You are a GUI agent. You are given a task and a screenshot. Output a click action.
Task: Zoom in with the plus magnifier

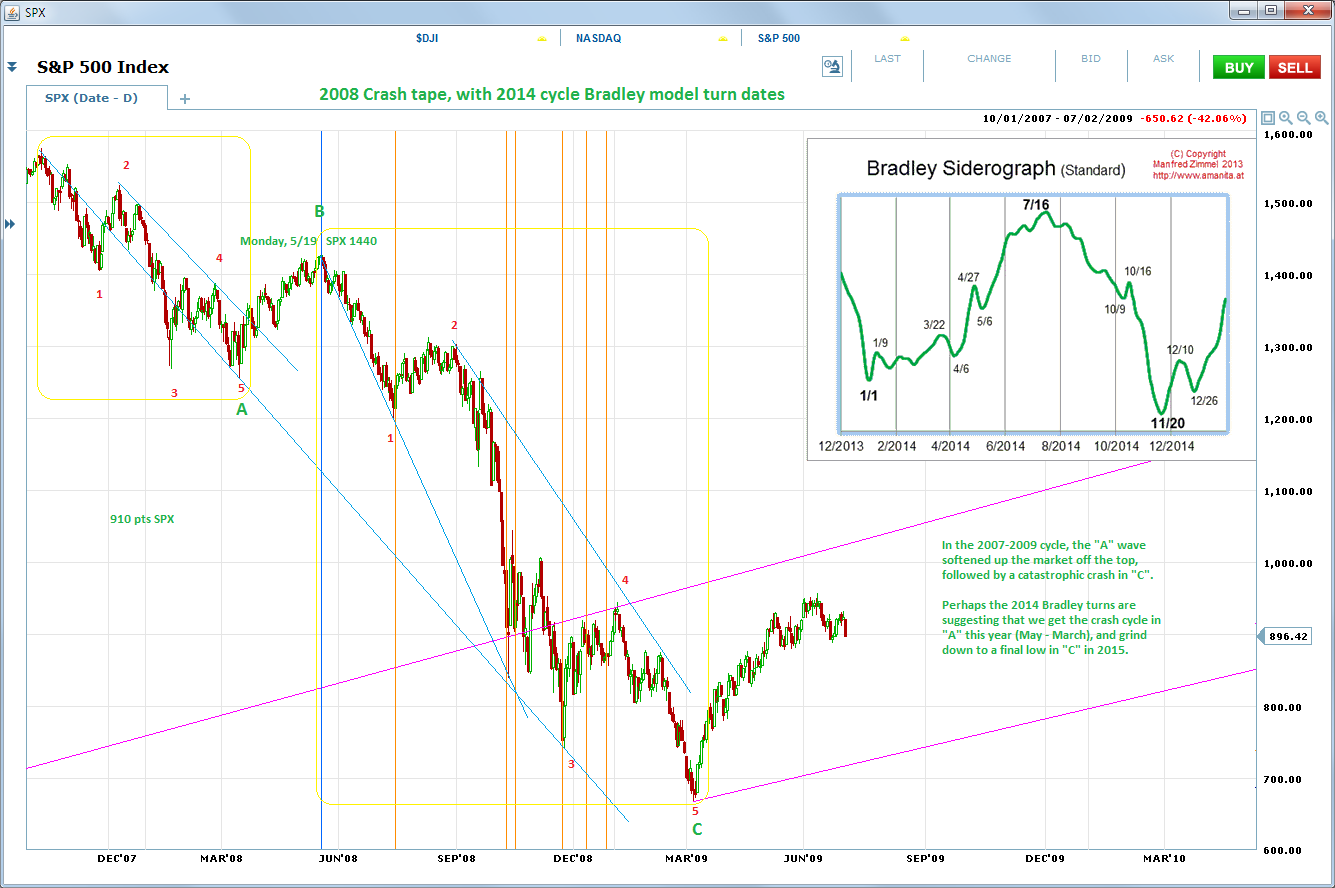(1320, 118)
